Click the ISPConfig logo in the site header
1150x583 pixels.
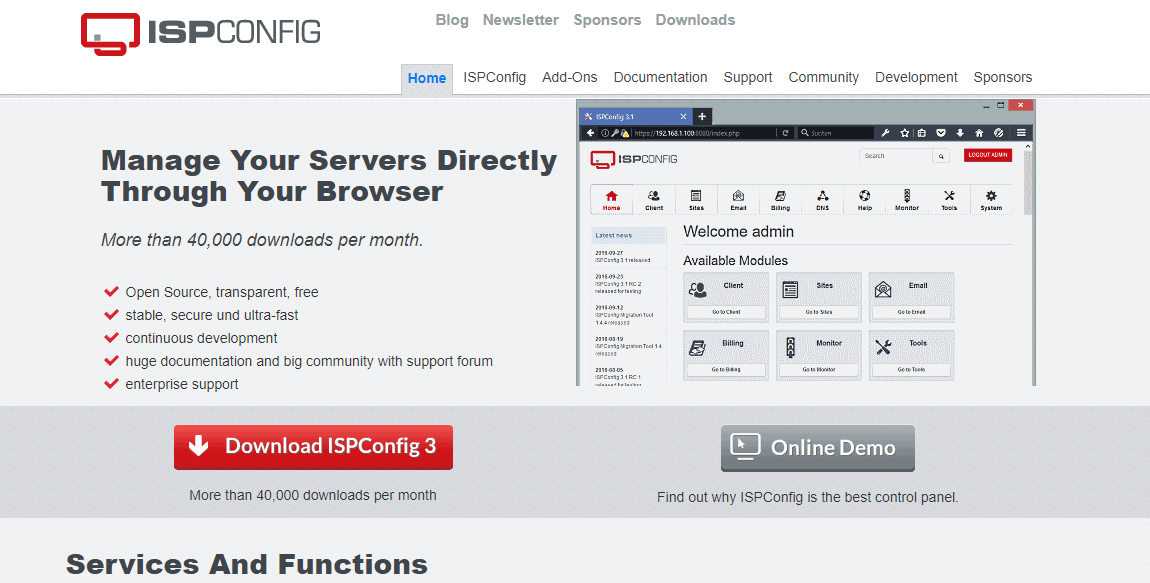(201, 33)
